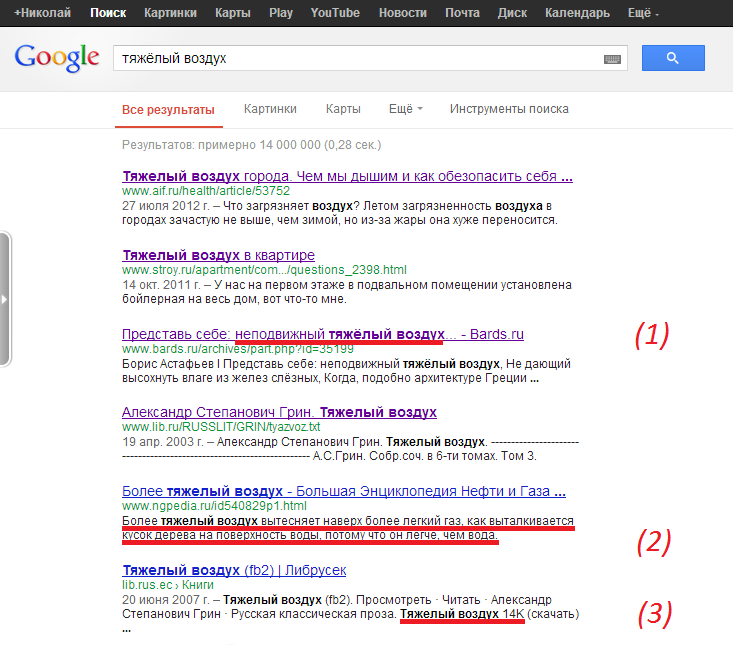Image resolution: width=733 pixels, height=645 pixels.
Task: Click lib.rus.ec › Книги breadcrumb
Action: (168, 585)
